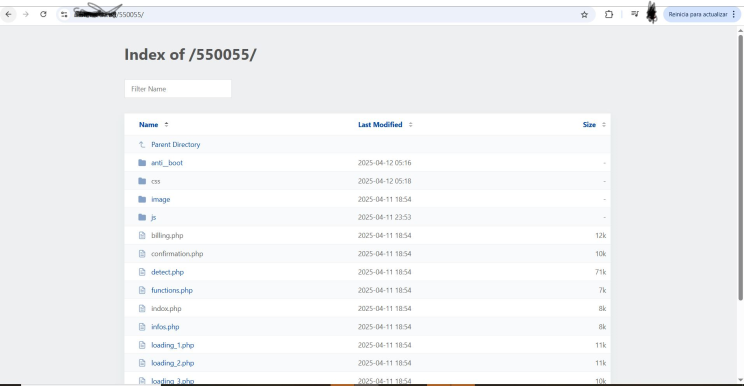
Task: Open the index.php file
Action: (x=166, y=309)
